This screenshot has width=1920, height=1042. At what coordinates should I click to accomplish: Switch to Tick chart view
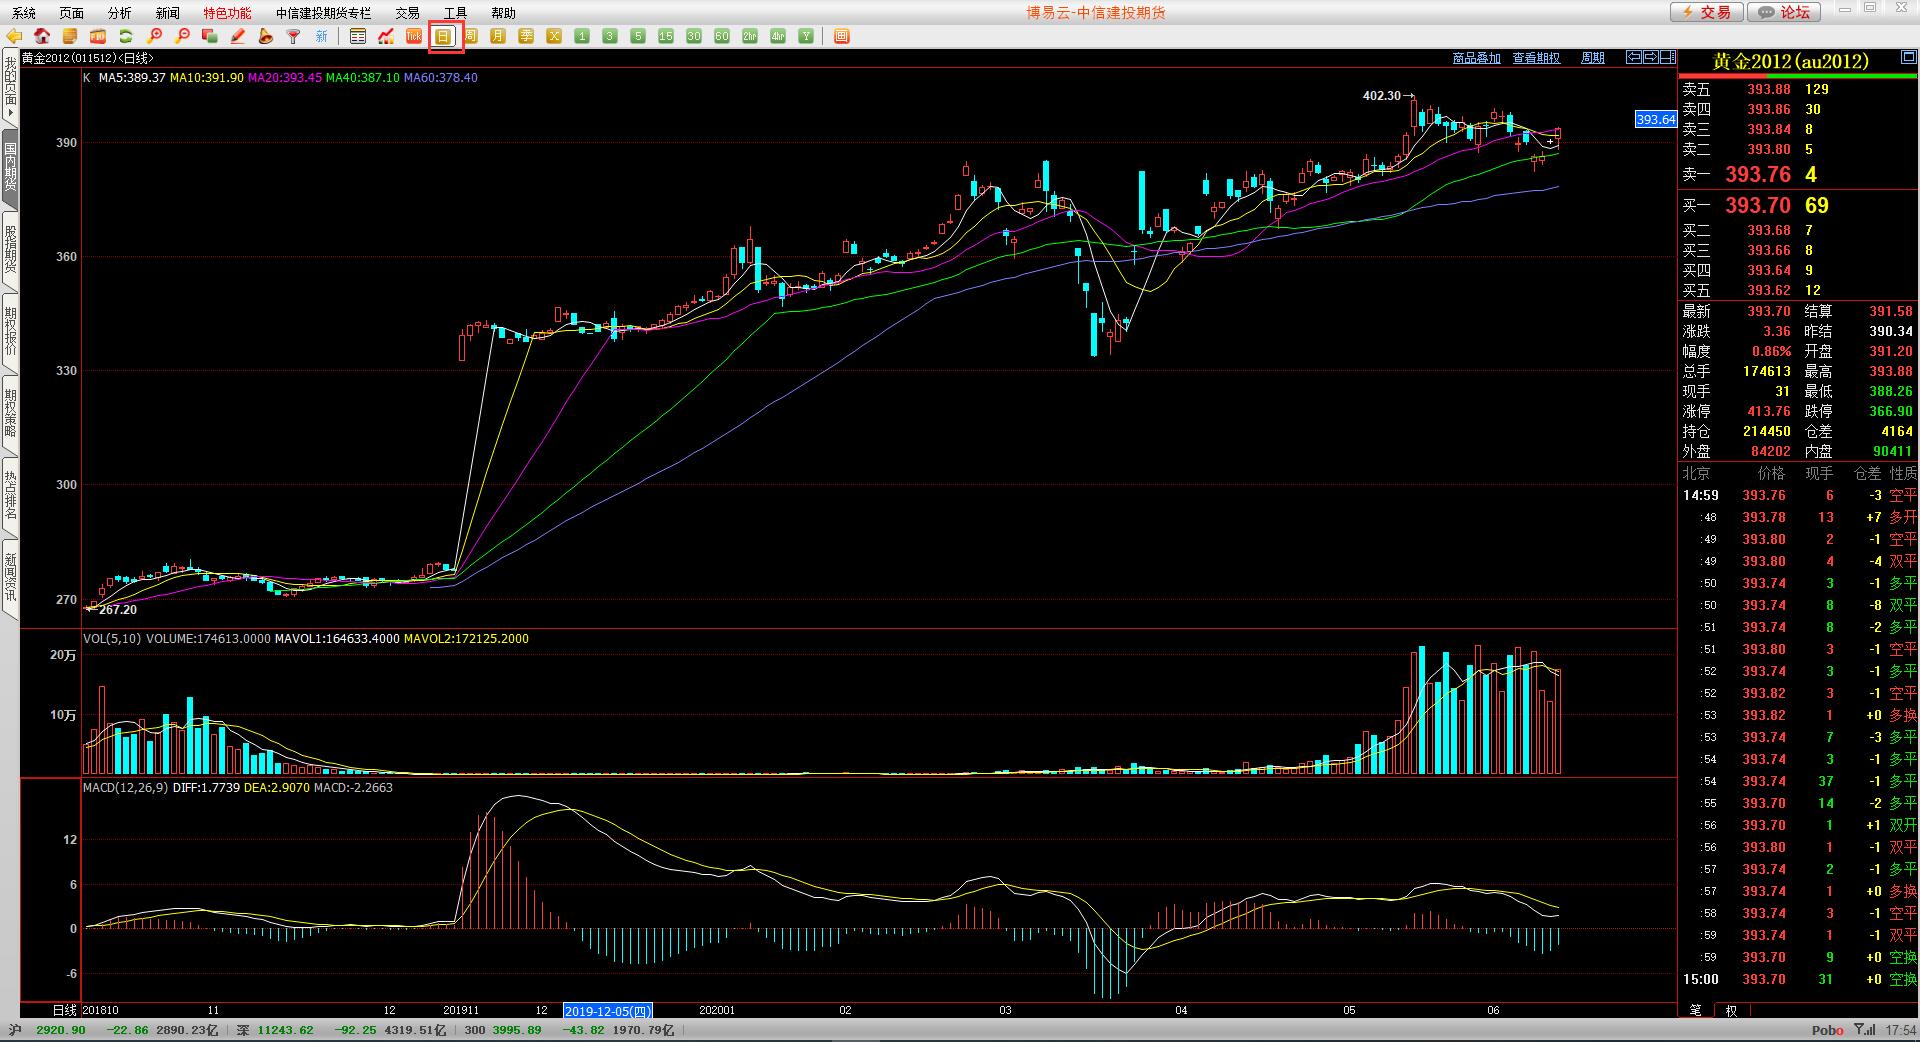(414, 37)
